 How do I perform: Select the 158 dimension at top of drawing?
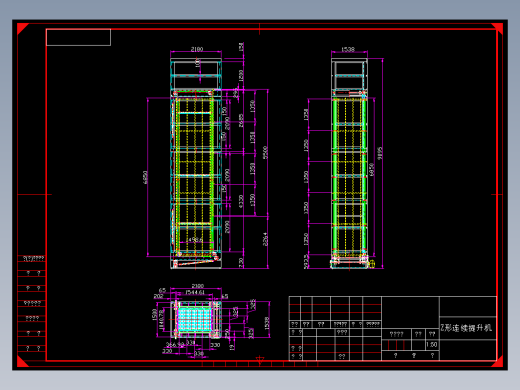(x=241, y=47)
